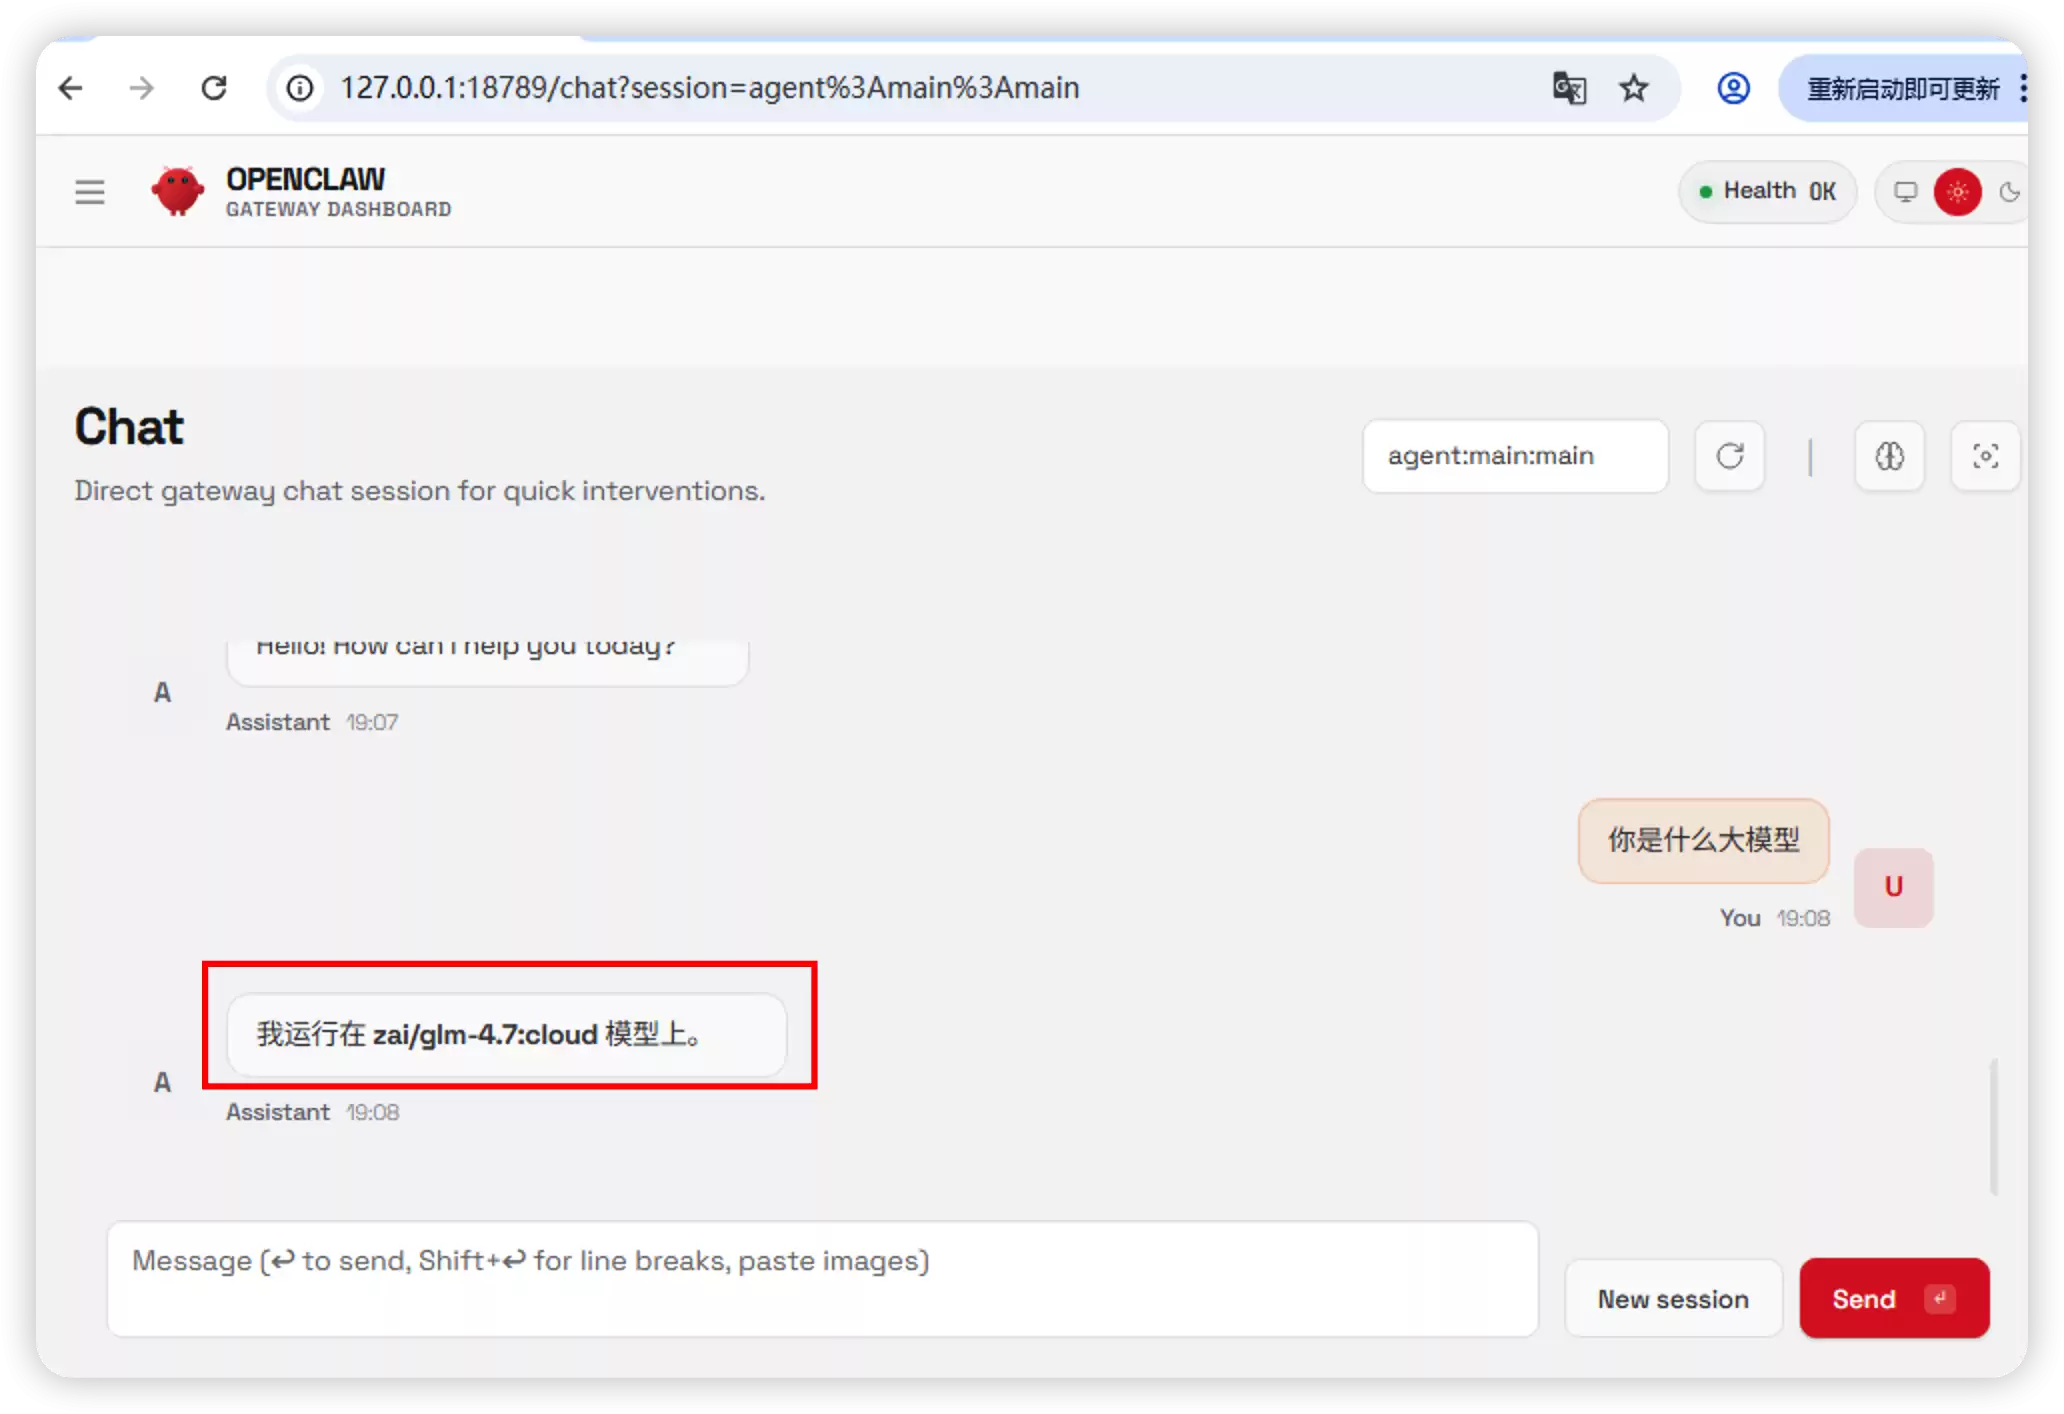The image size is (2064, 1414).
Task: Bookmark this page with star icon
Action: coord(1633,88)
